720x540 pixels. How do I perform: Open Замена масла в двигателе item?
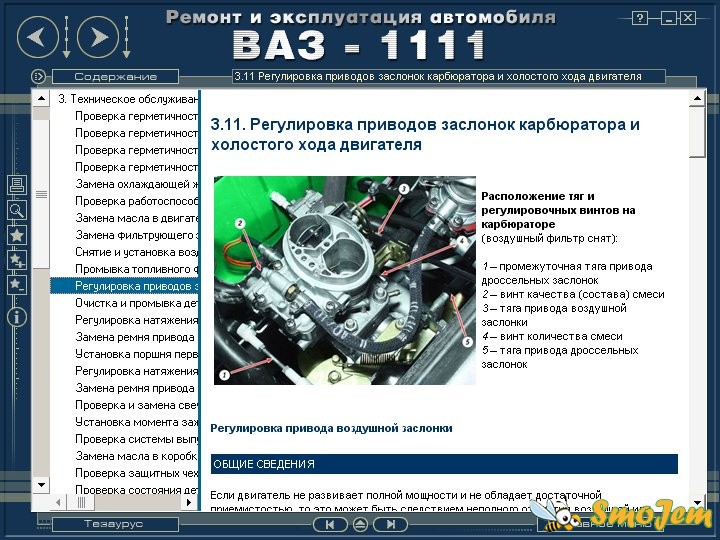(x=137, y=218)
